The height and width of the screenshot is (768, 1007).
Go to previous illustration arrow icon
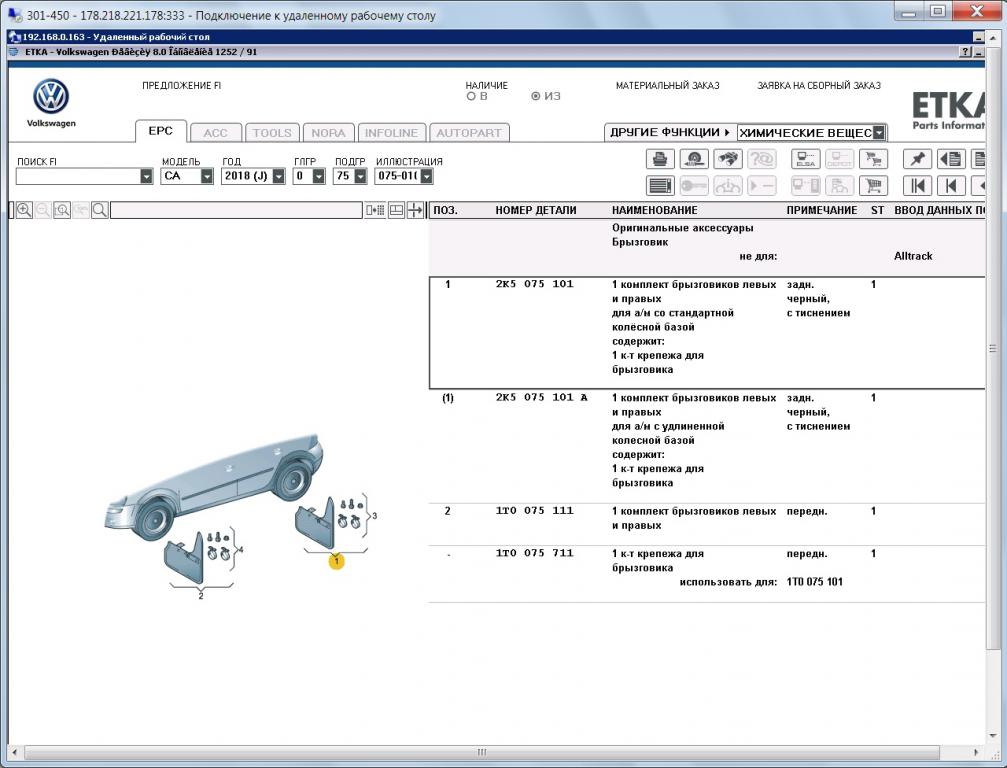(x=951, y=186)
